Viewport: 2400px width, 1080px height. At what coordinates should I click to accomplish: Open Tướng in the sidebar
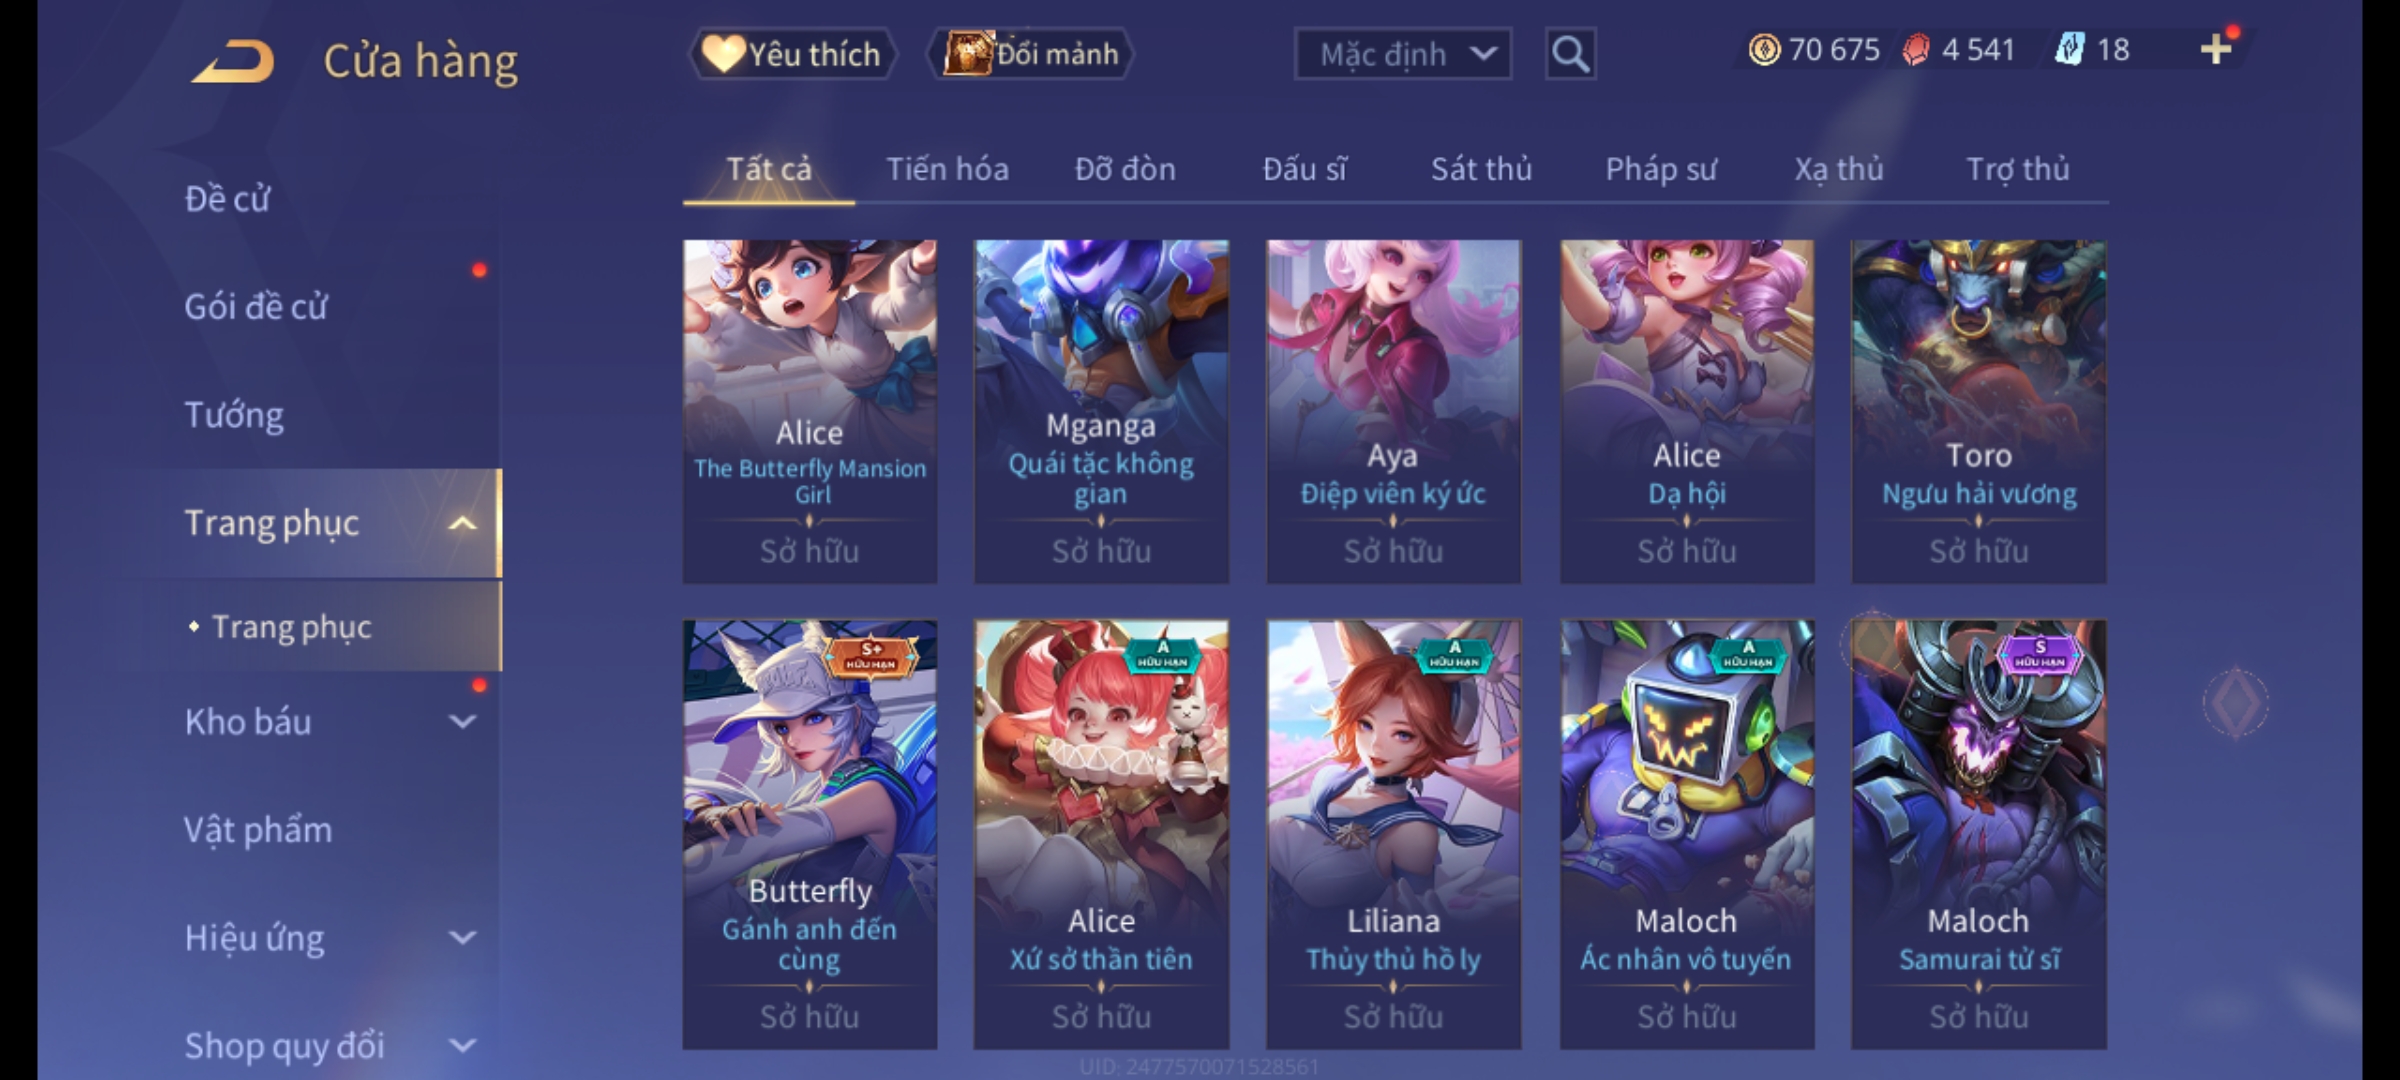[x=234, y=415]
